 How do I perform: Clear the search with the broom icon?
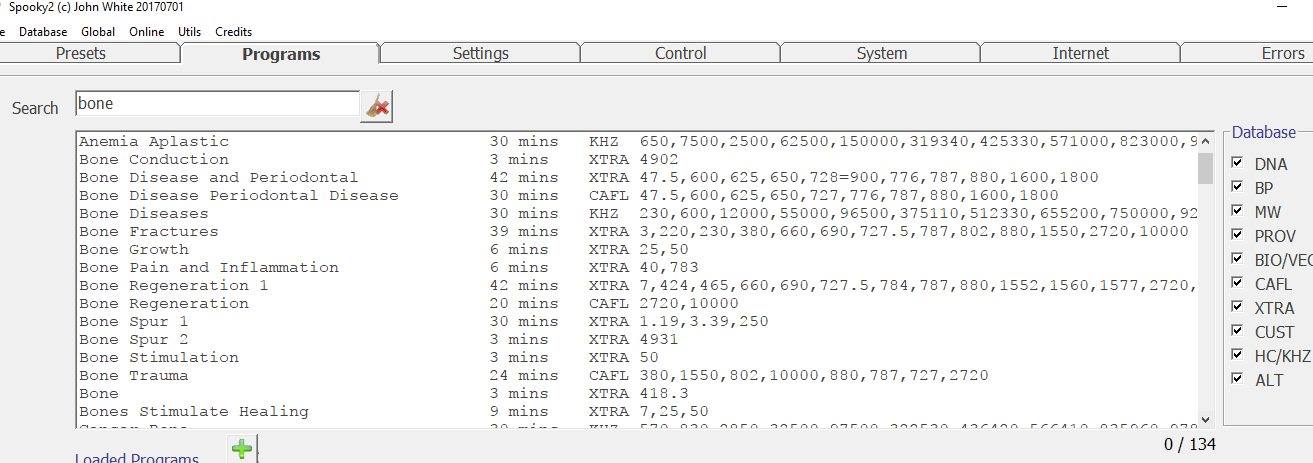pyautogui.click(x=377, y=105)
